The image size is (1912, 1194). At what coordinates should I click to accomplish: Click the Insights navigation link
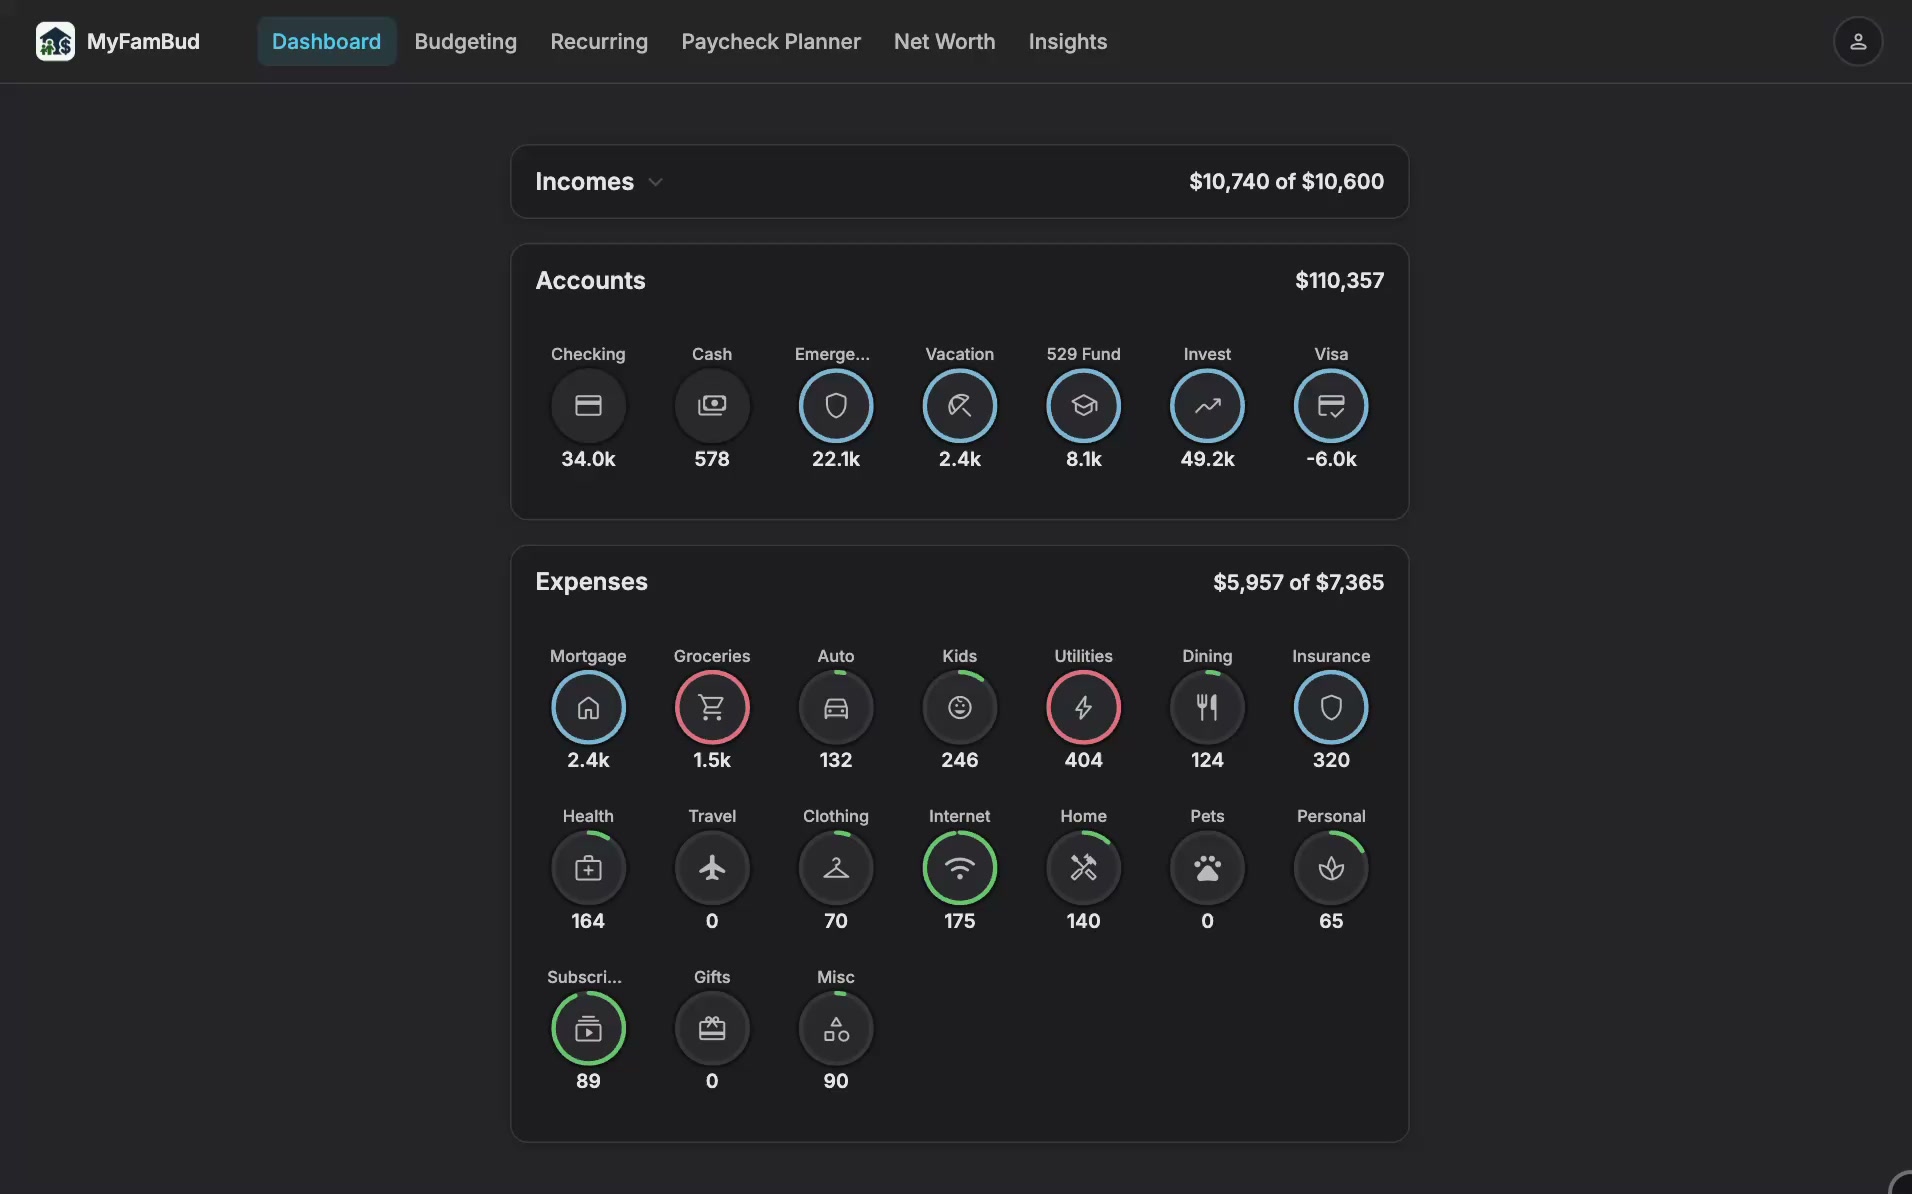tap(1067, 41)
